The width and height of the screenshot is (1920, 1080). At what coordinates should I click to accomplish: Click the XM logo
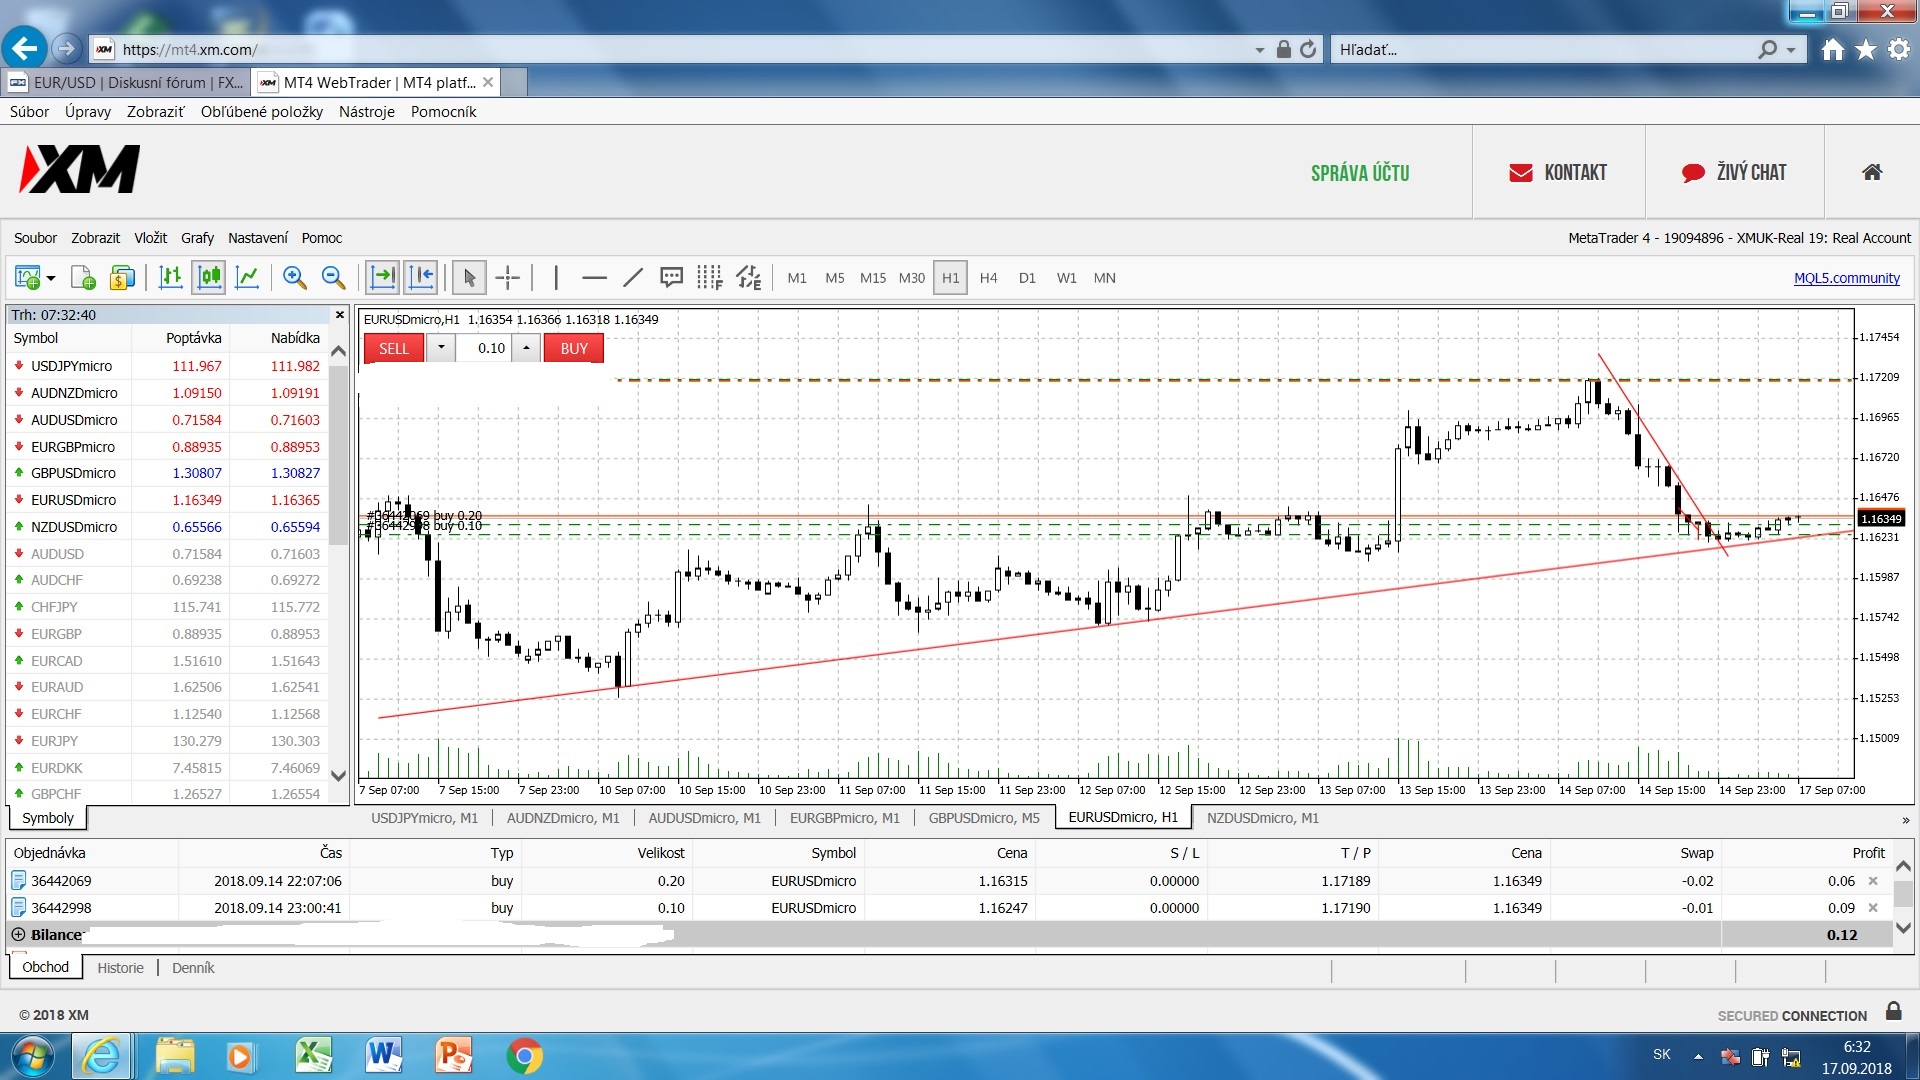tap(80, 169)
